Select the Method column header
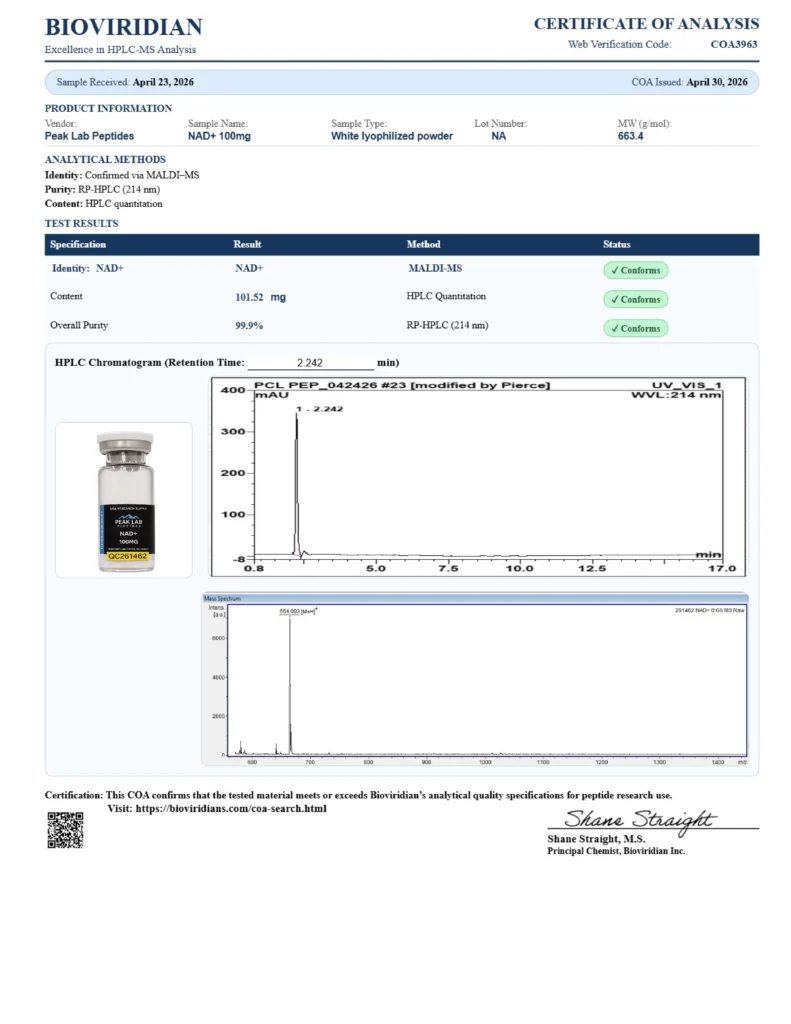The height and width of the screenshot is (1024, 791). point(423,244)
